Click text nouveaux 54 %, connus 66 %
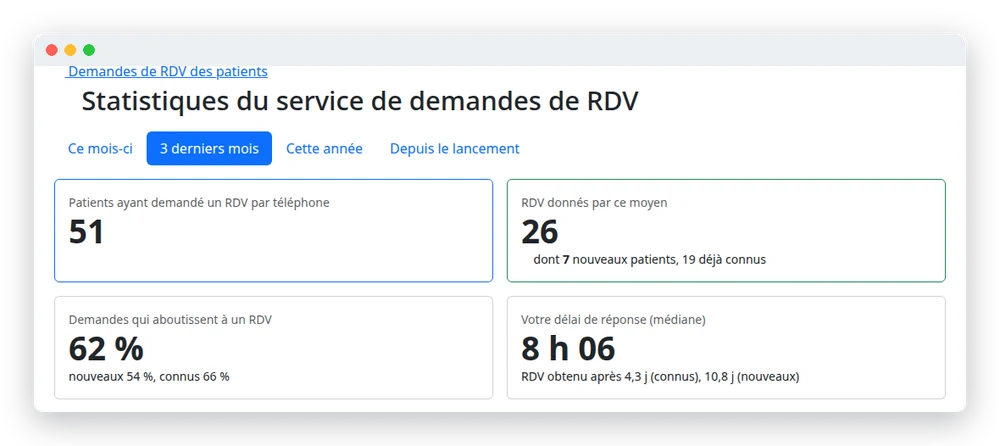This screenshot has height=446, width=1000. 149,376
